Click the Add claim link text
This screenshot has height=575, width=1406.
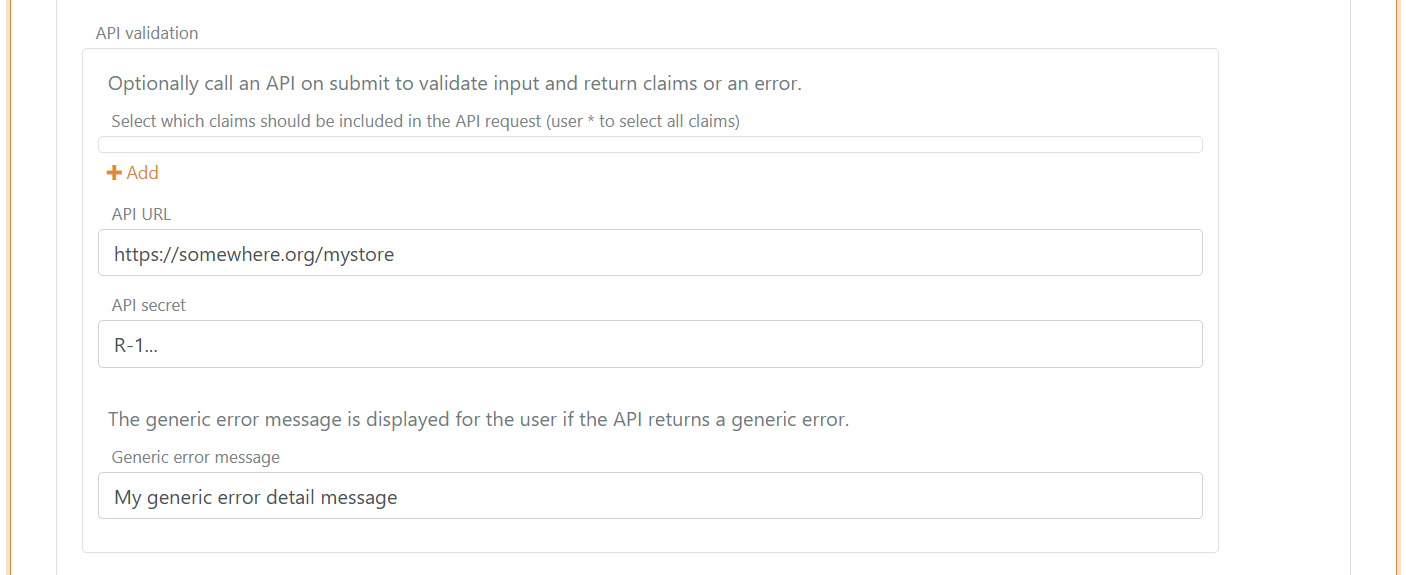[142, 173]
